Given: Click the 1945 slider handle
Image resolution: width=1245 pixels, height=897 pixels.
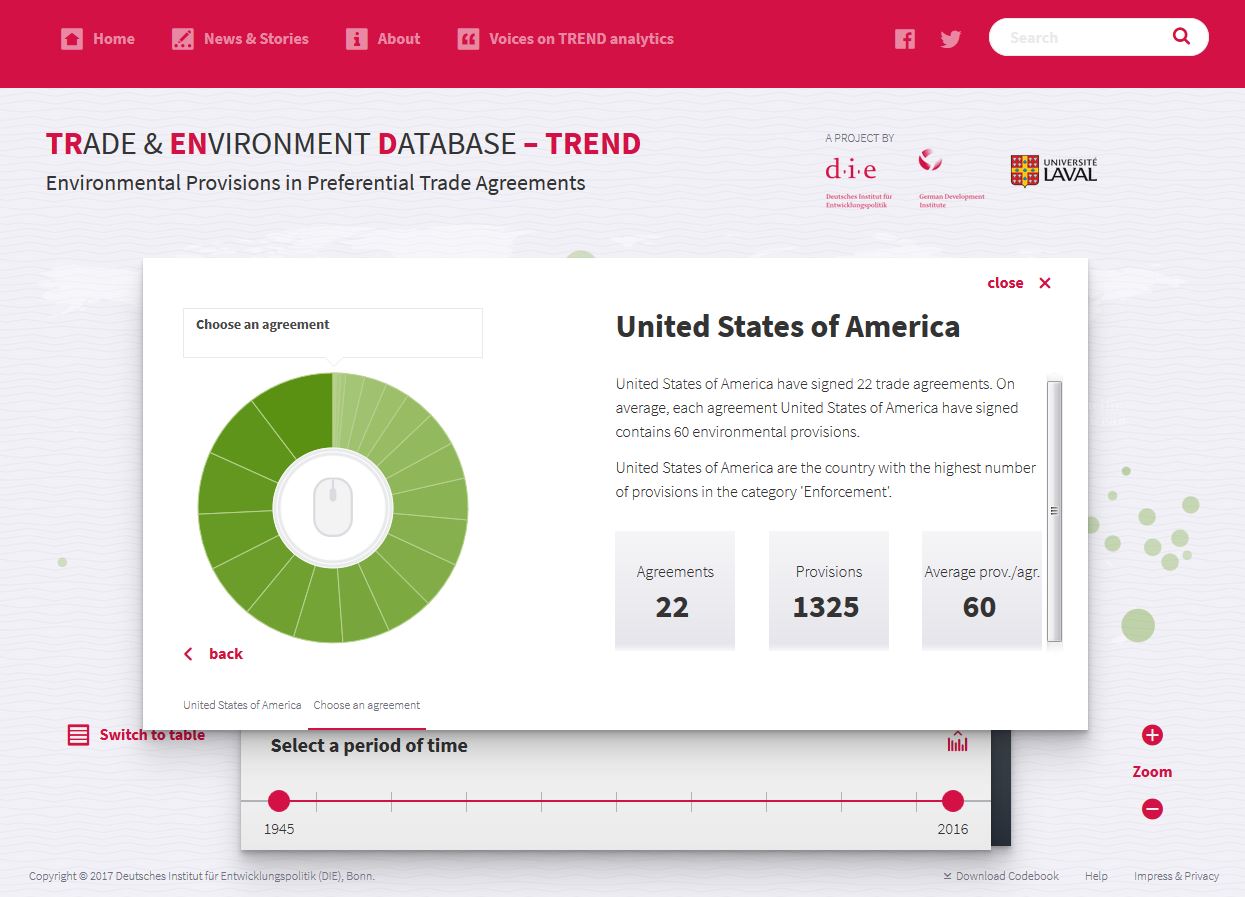Looking at the screenshot, I should [x=278, y=801].
